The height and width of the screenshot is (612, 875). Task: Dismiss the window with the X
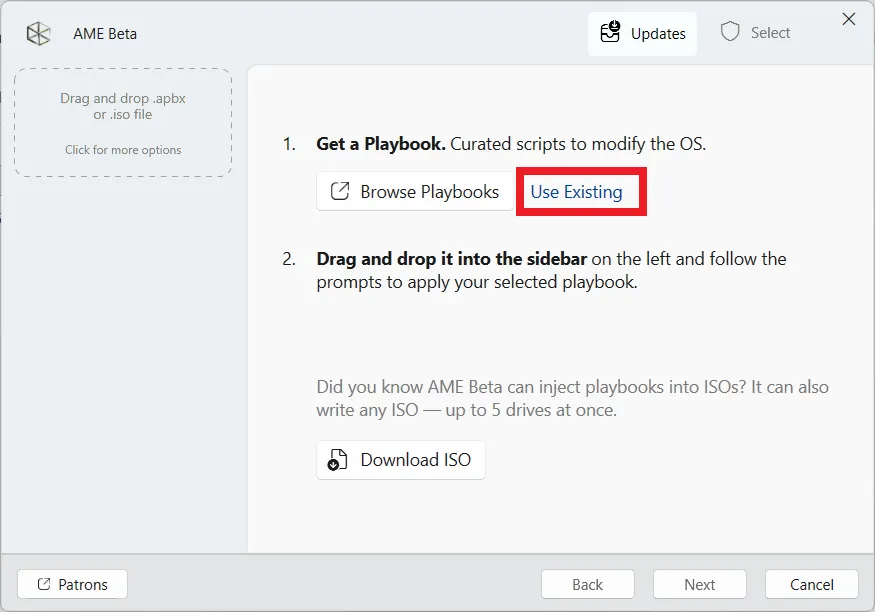[849, 18]
